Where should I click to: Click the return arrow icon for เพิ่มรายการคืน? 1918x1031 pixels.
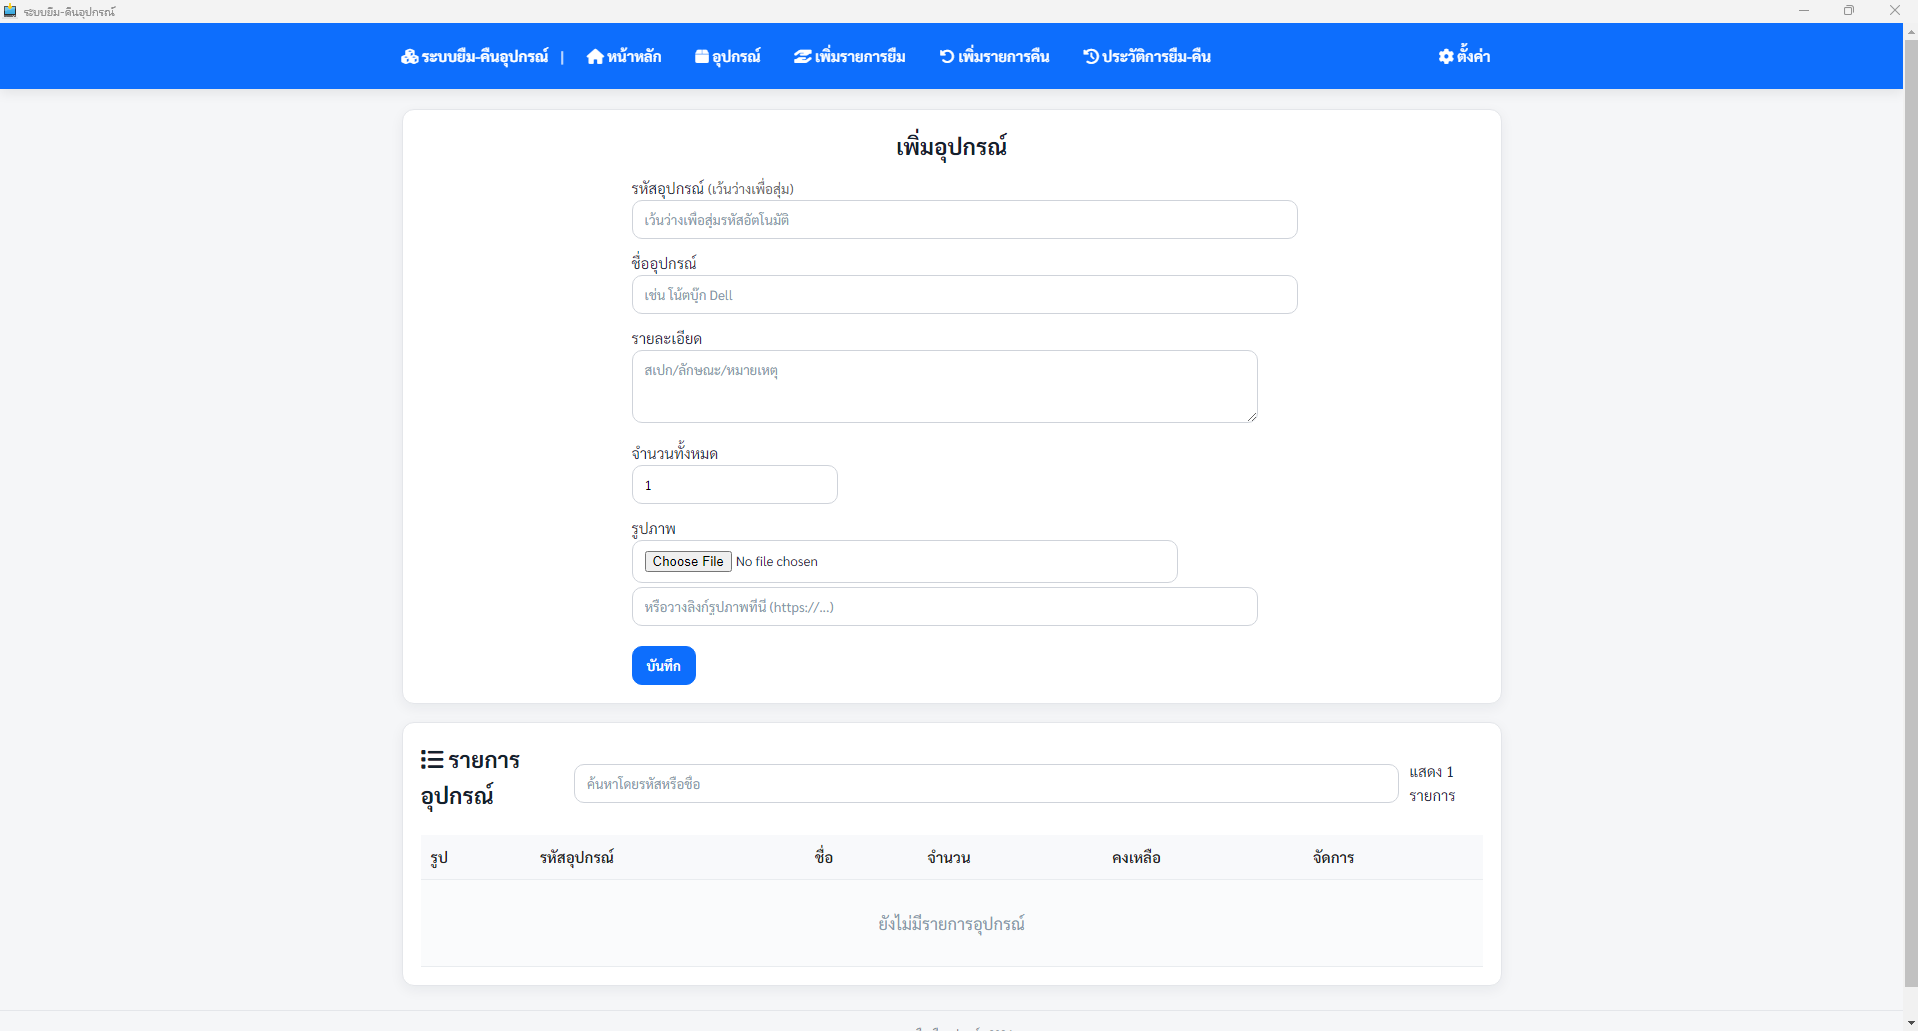[946, 57]
